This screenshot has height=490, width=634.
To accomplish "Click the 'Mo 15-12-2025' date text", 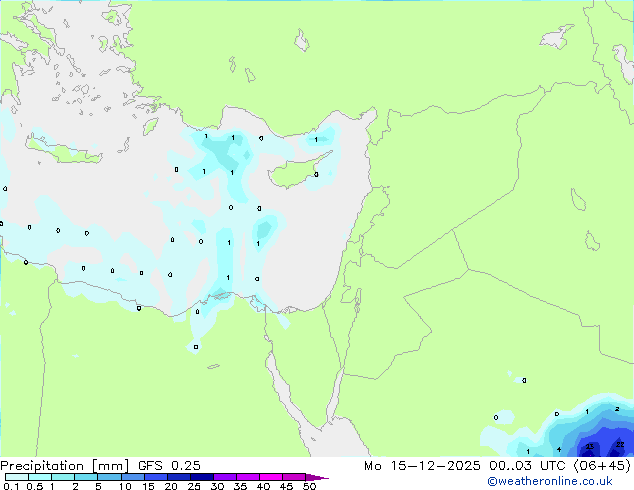I will (x=422, y=466).
